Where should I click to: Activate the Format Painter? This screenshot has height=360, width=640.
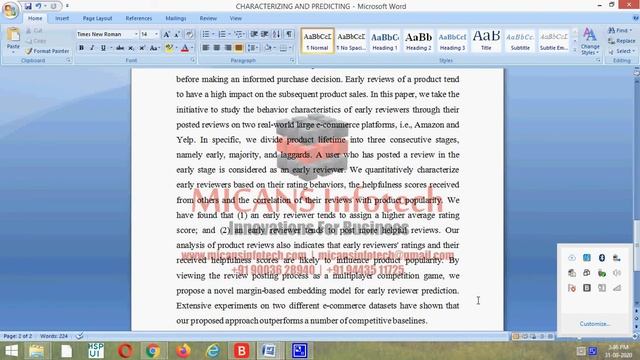click(47, 51)
